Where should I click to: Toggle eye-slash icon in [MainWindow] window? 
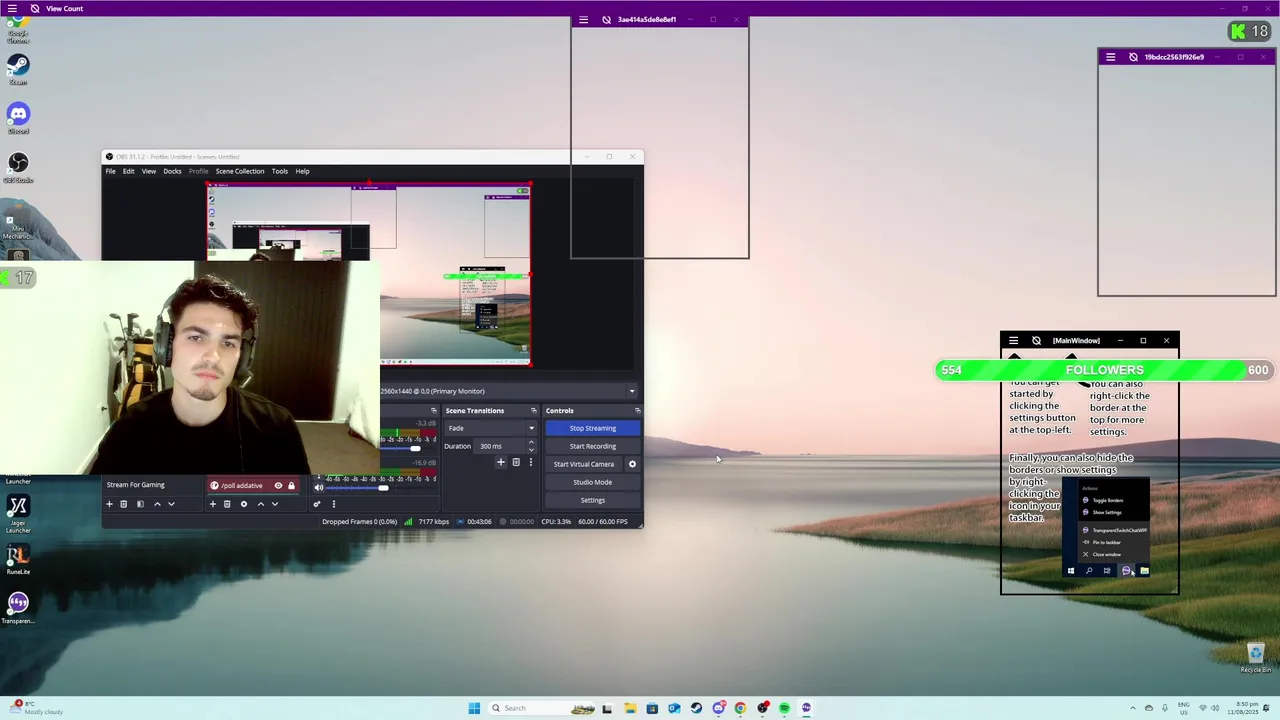(x=1036, y=341)
